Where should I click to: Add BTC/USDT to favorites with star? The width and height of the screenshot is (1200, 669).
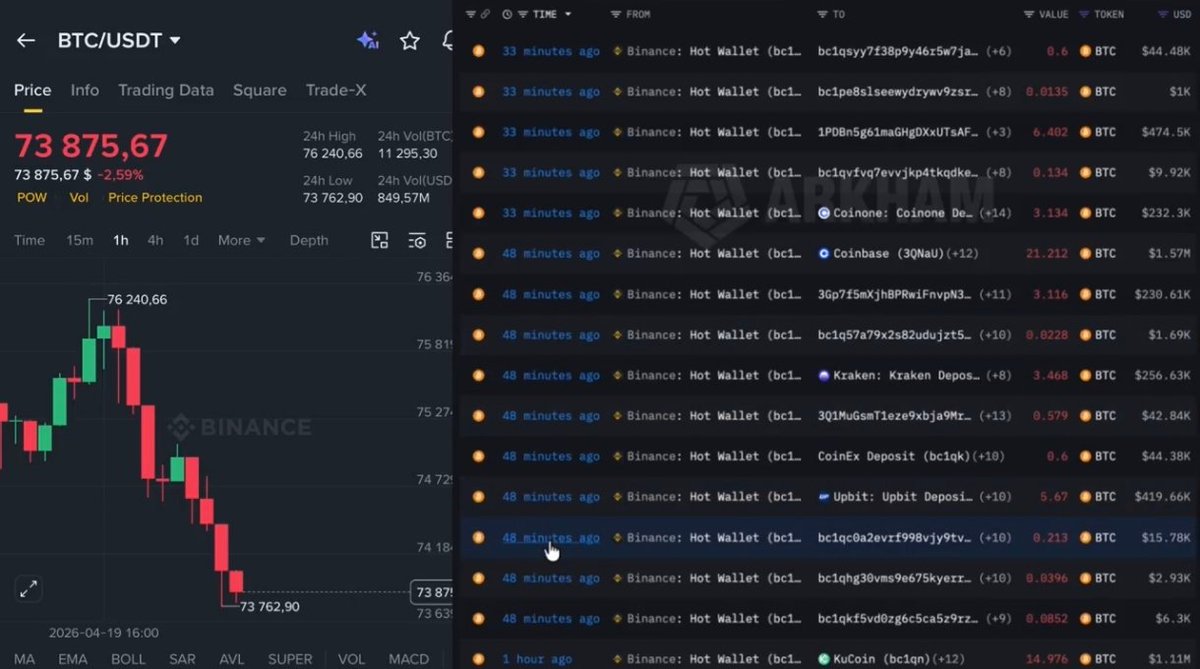410,40
